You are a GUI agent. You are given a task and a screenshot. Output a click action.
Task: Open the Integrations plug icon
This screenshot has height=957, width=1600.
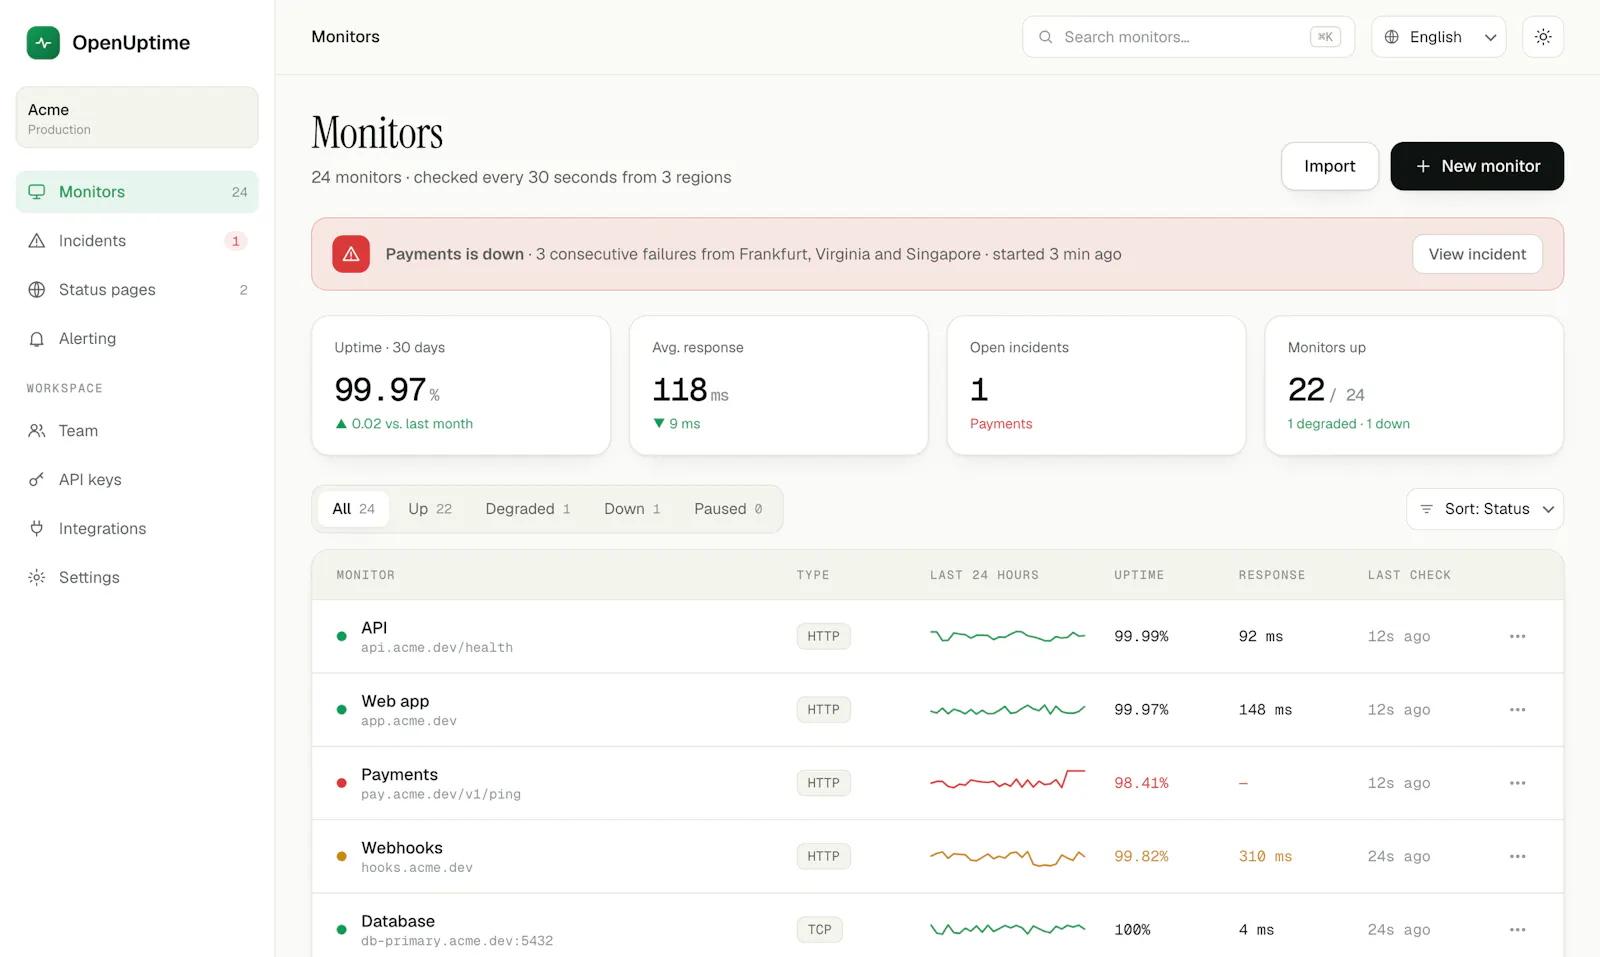click(37, 529)
